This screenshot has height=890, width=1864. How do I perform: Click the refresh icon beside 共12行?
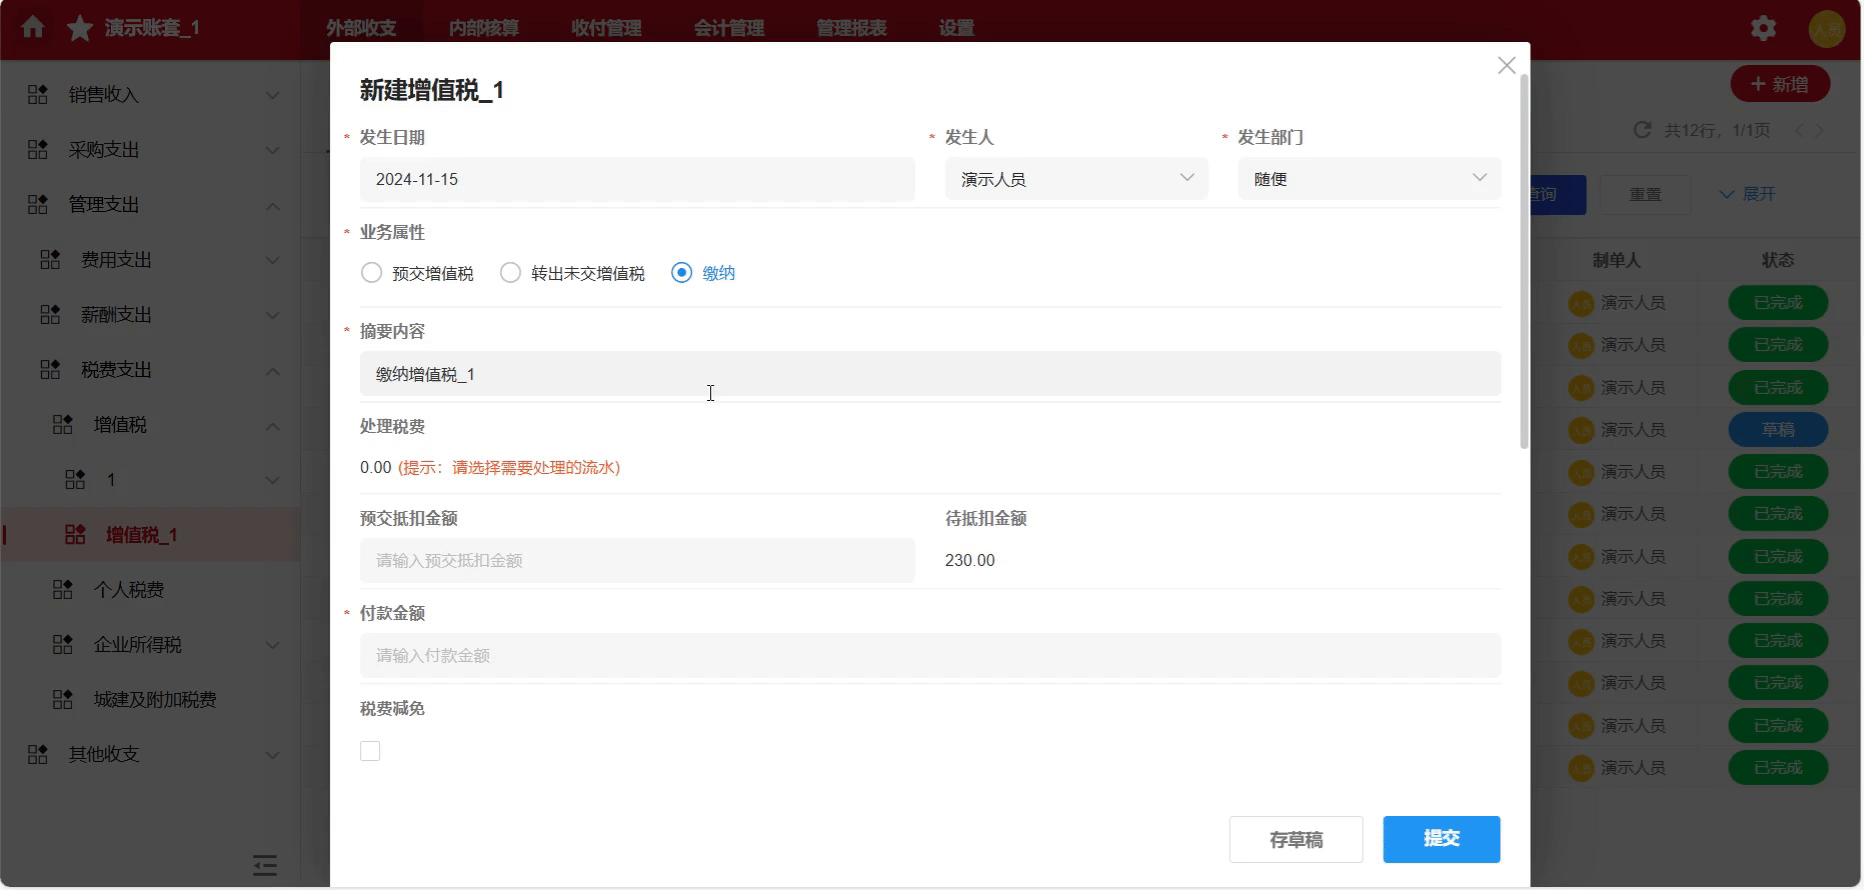[1641, 130]
